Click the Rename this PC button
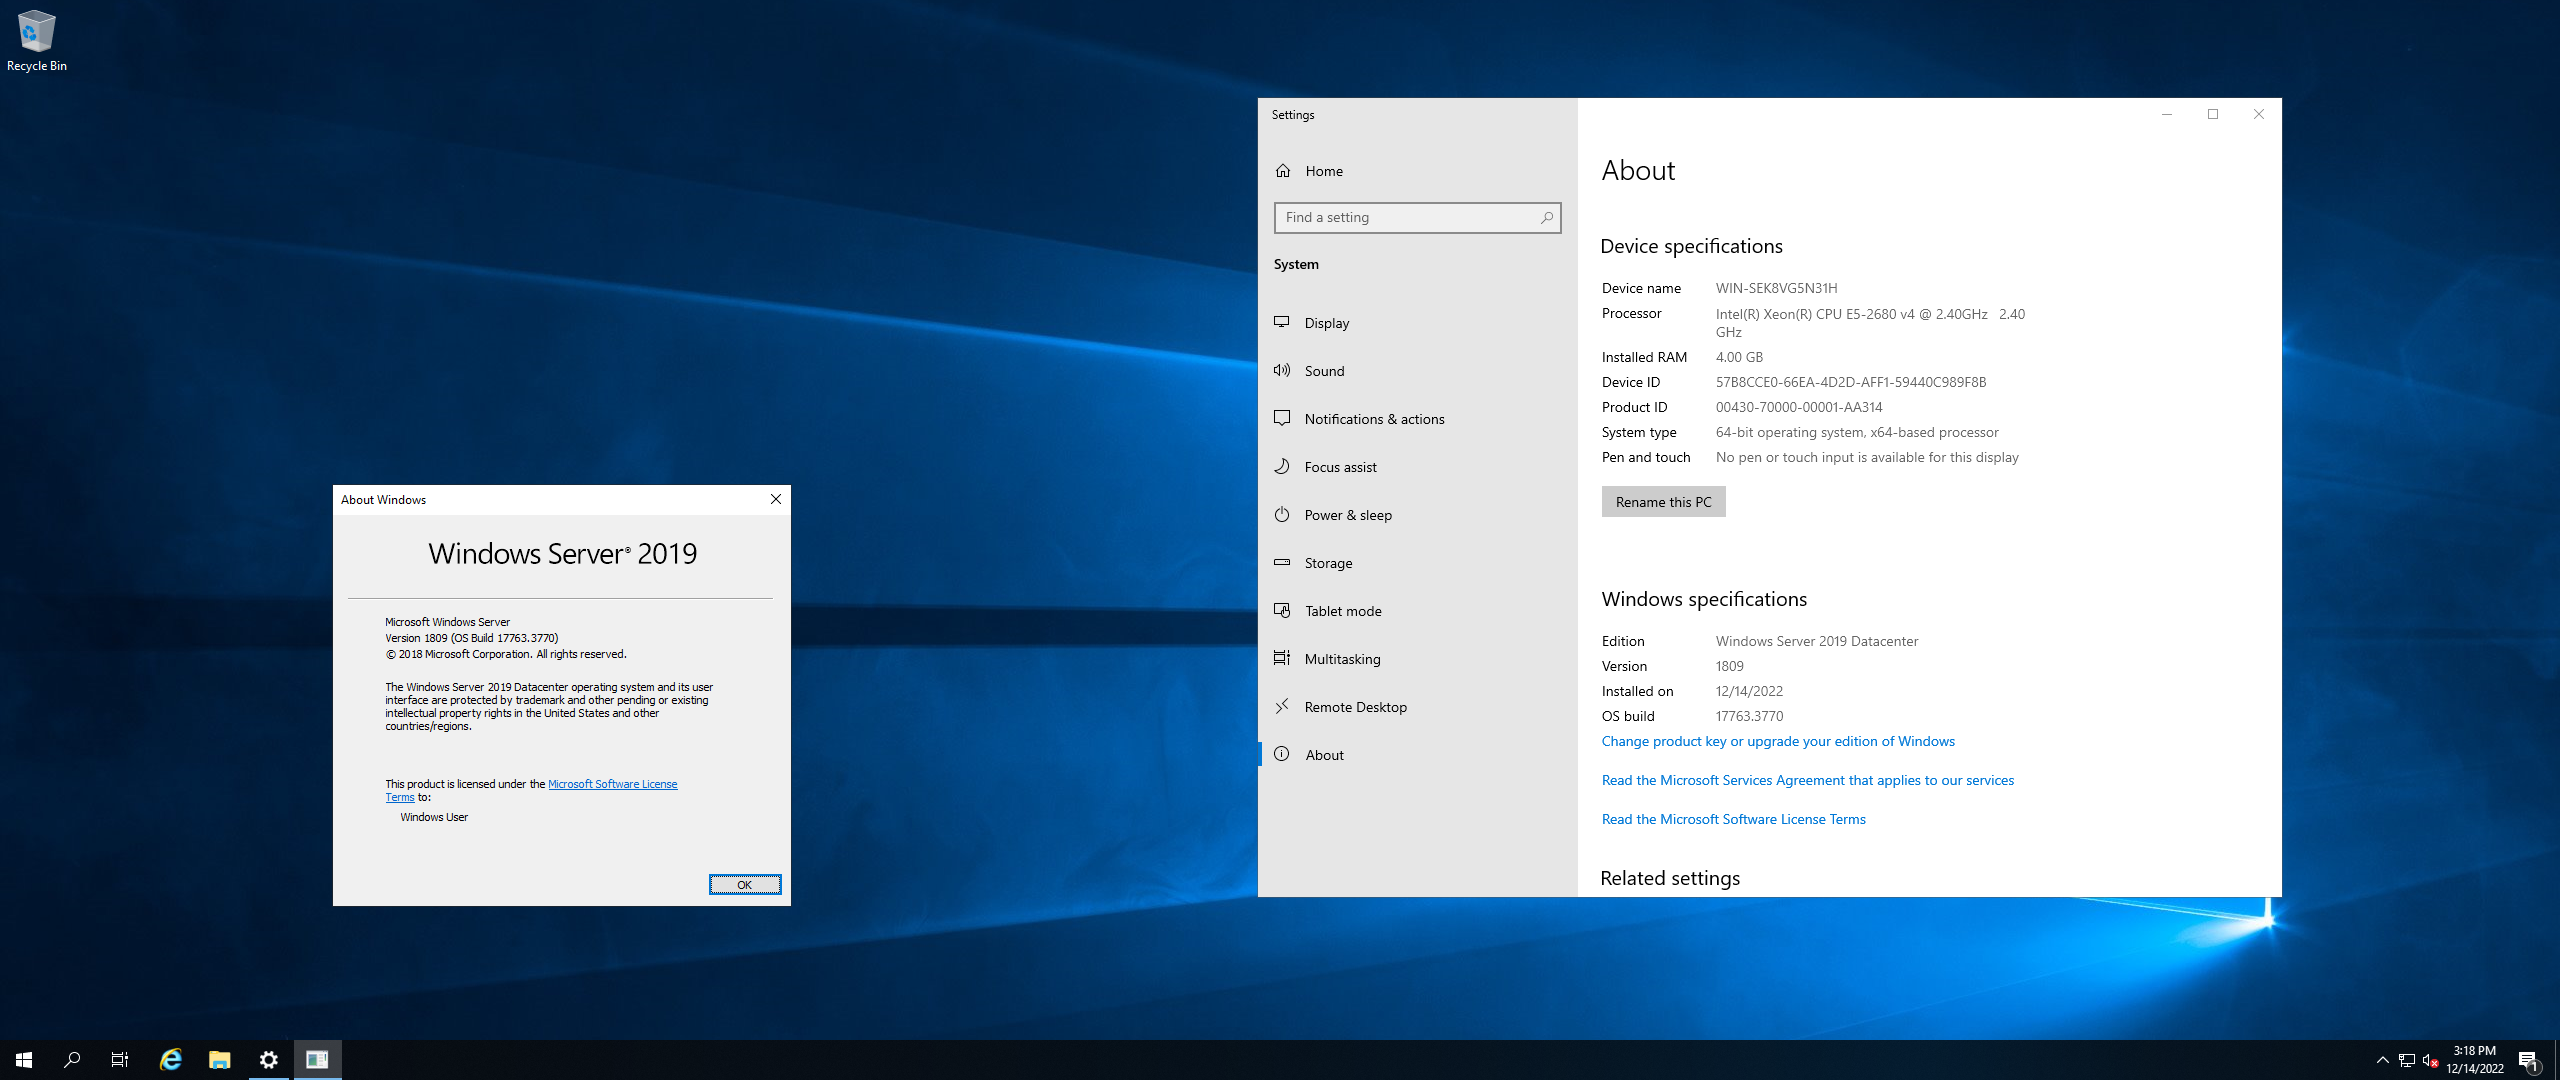 pos(1664,502)
